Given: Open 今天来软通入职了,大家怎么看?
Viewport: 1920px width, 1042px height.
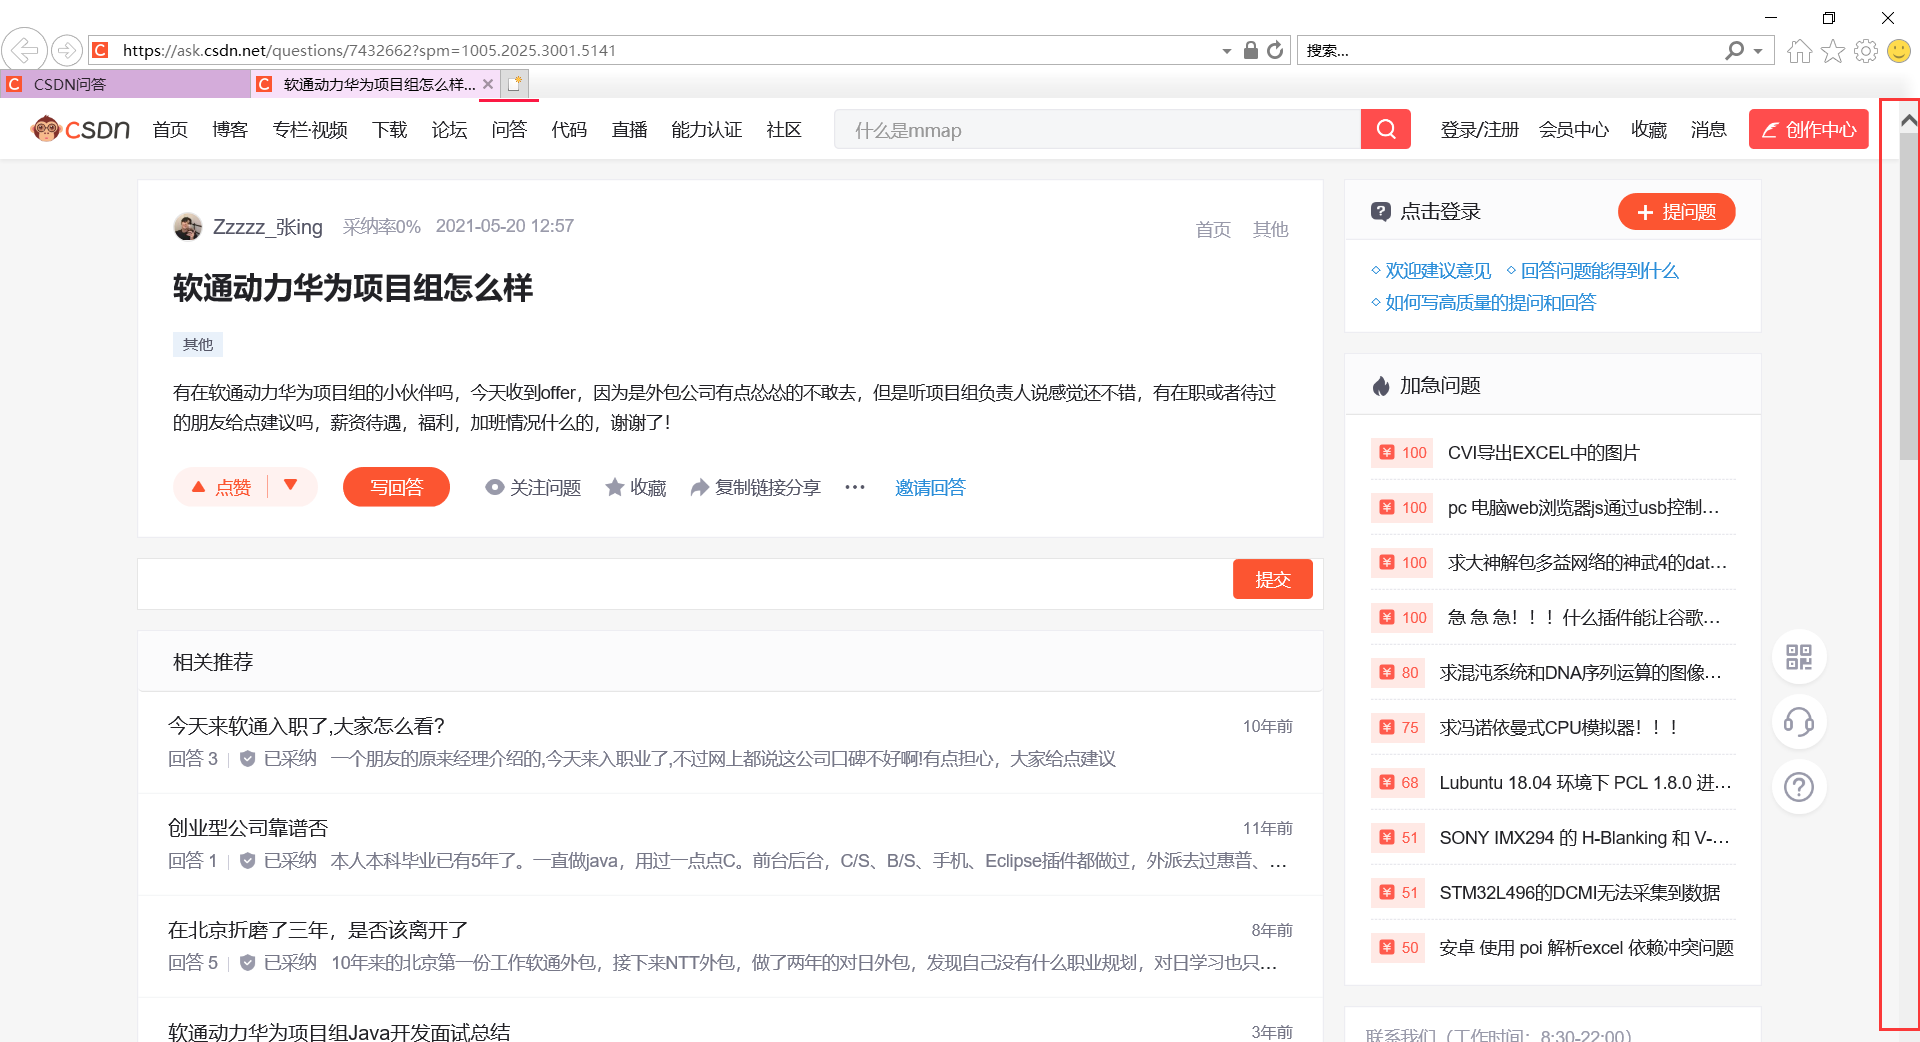Looking at the screenshot, I should tap(306, 725).
